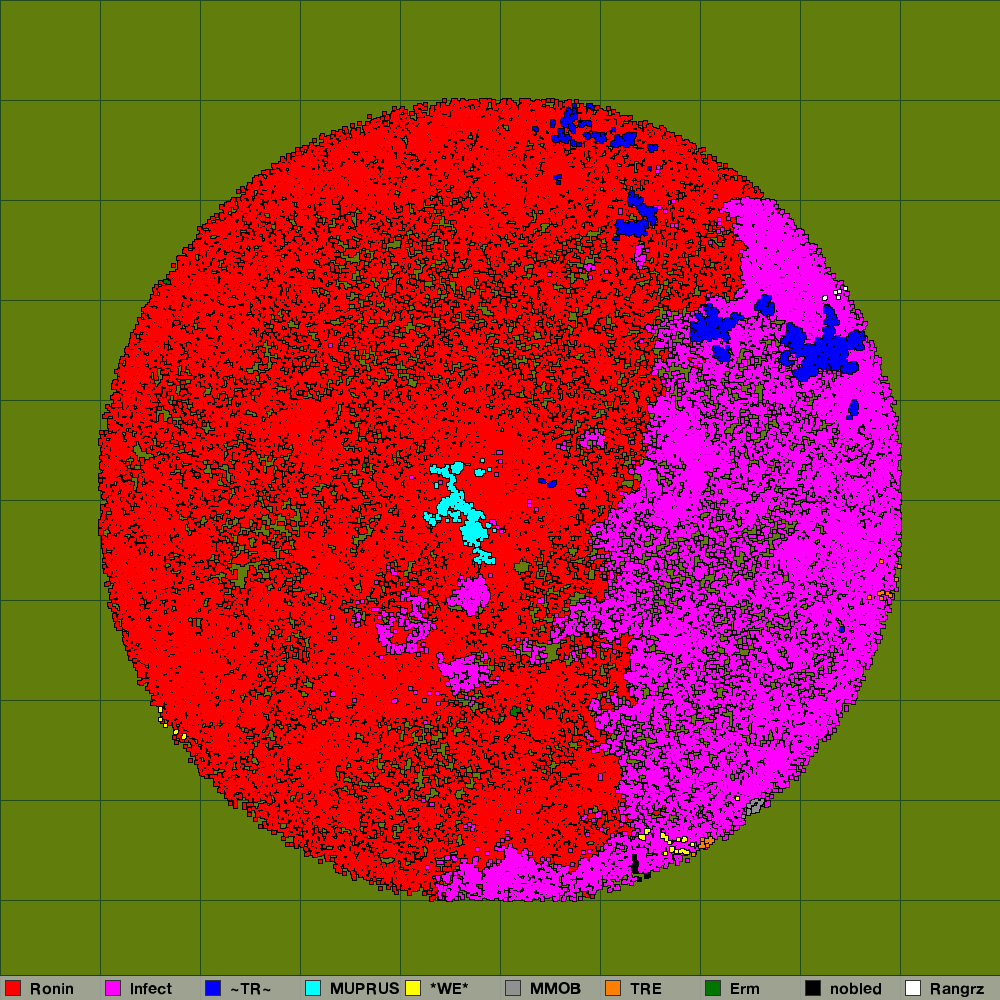Image resolution: width=1000 pixels, height=1000 pixels.
Task: Select the Rangrz text in the legend
Action: (957, 989)
